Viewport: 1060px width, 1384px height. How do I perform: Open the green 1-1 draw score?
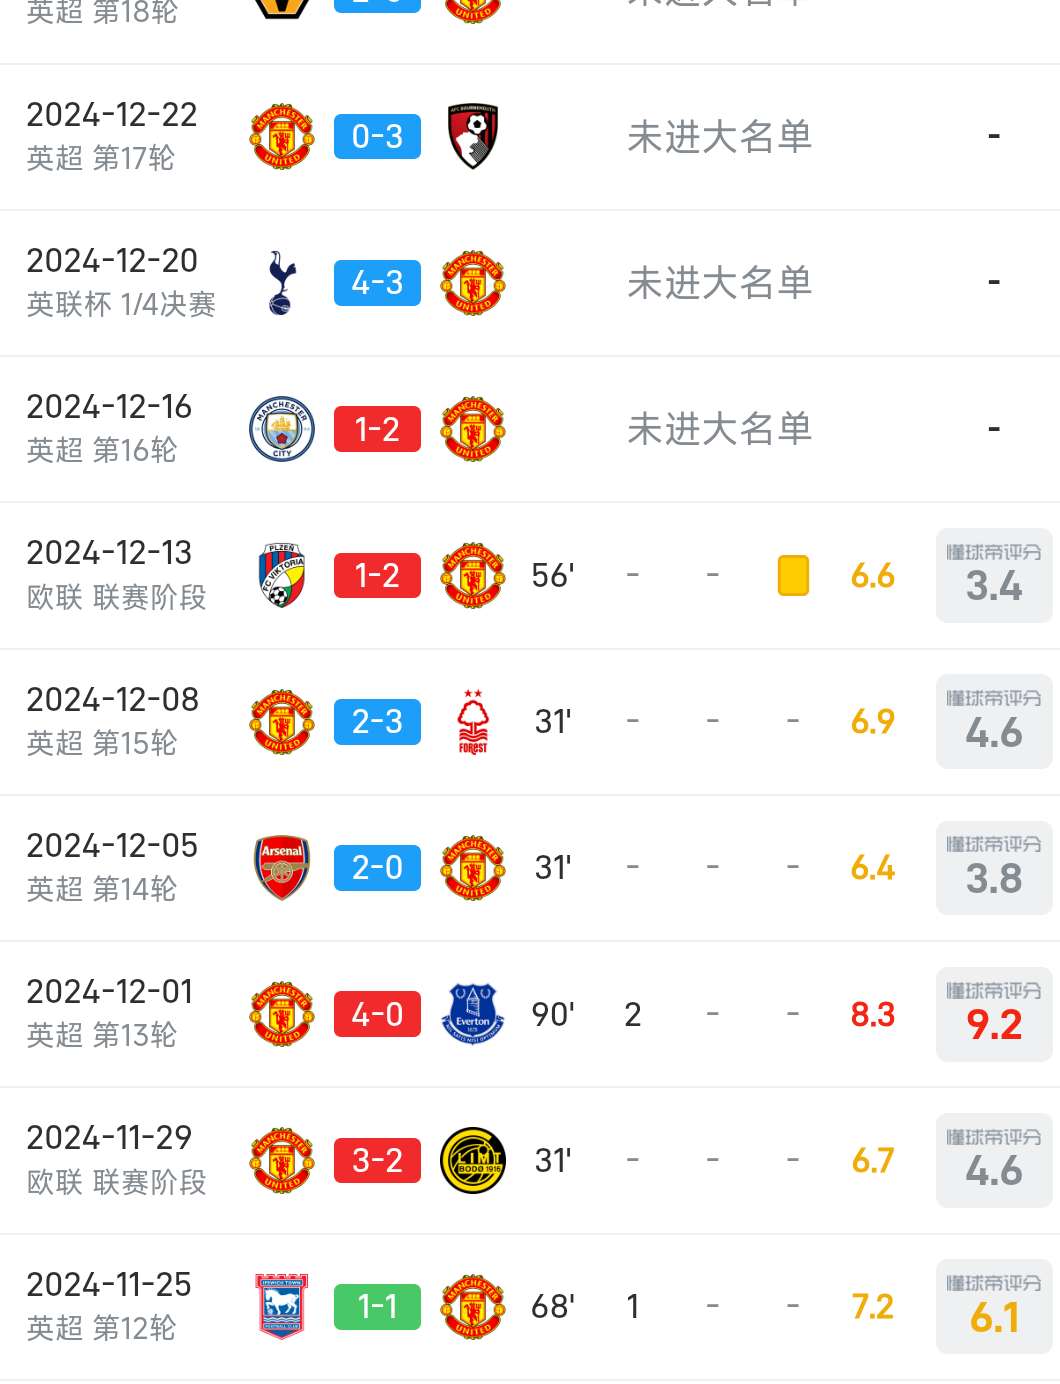click(377, 1306)
